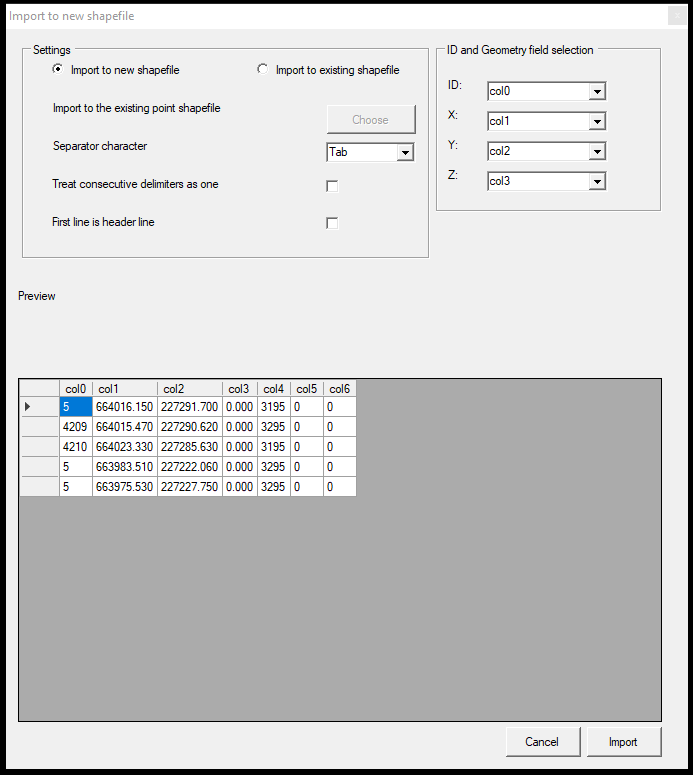Open the ID field dropdown showing col0
Screen dimensions: 693x775
pos(546,91)
